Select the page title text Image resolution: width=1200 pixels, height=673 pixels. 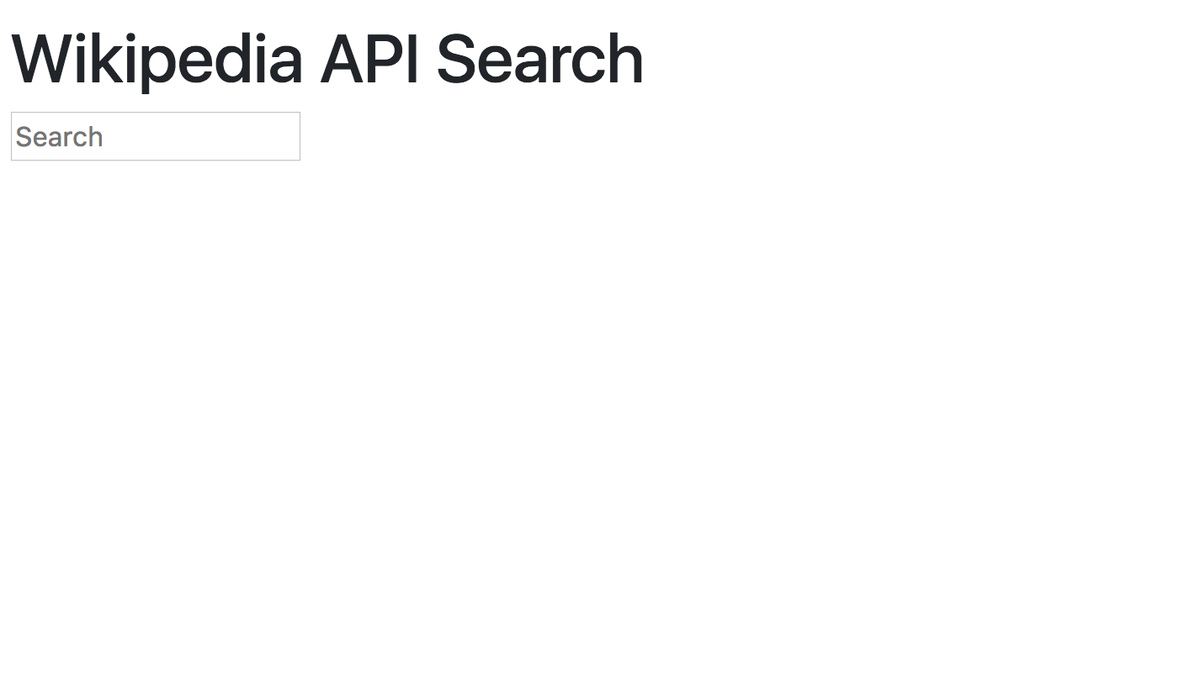click(x=327, y=59)
